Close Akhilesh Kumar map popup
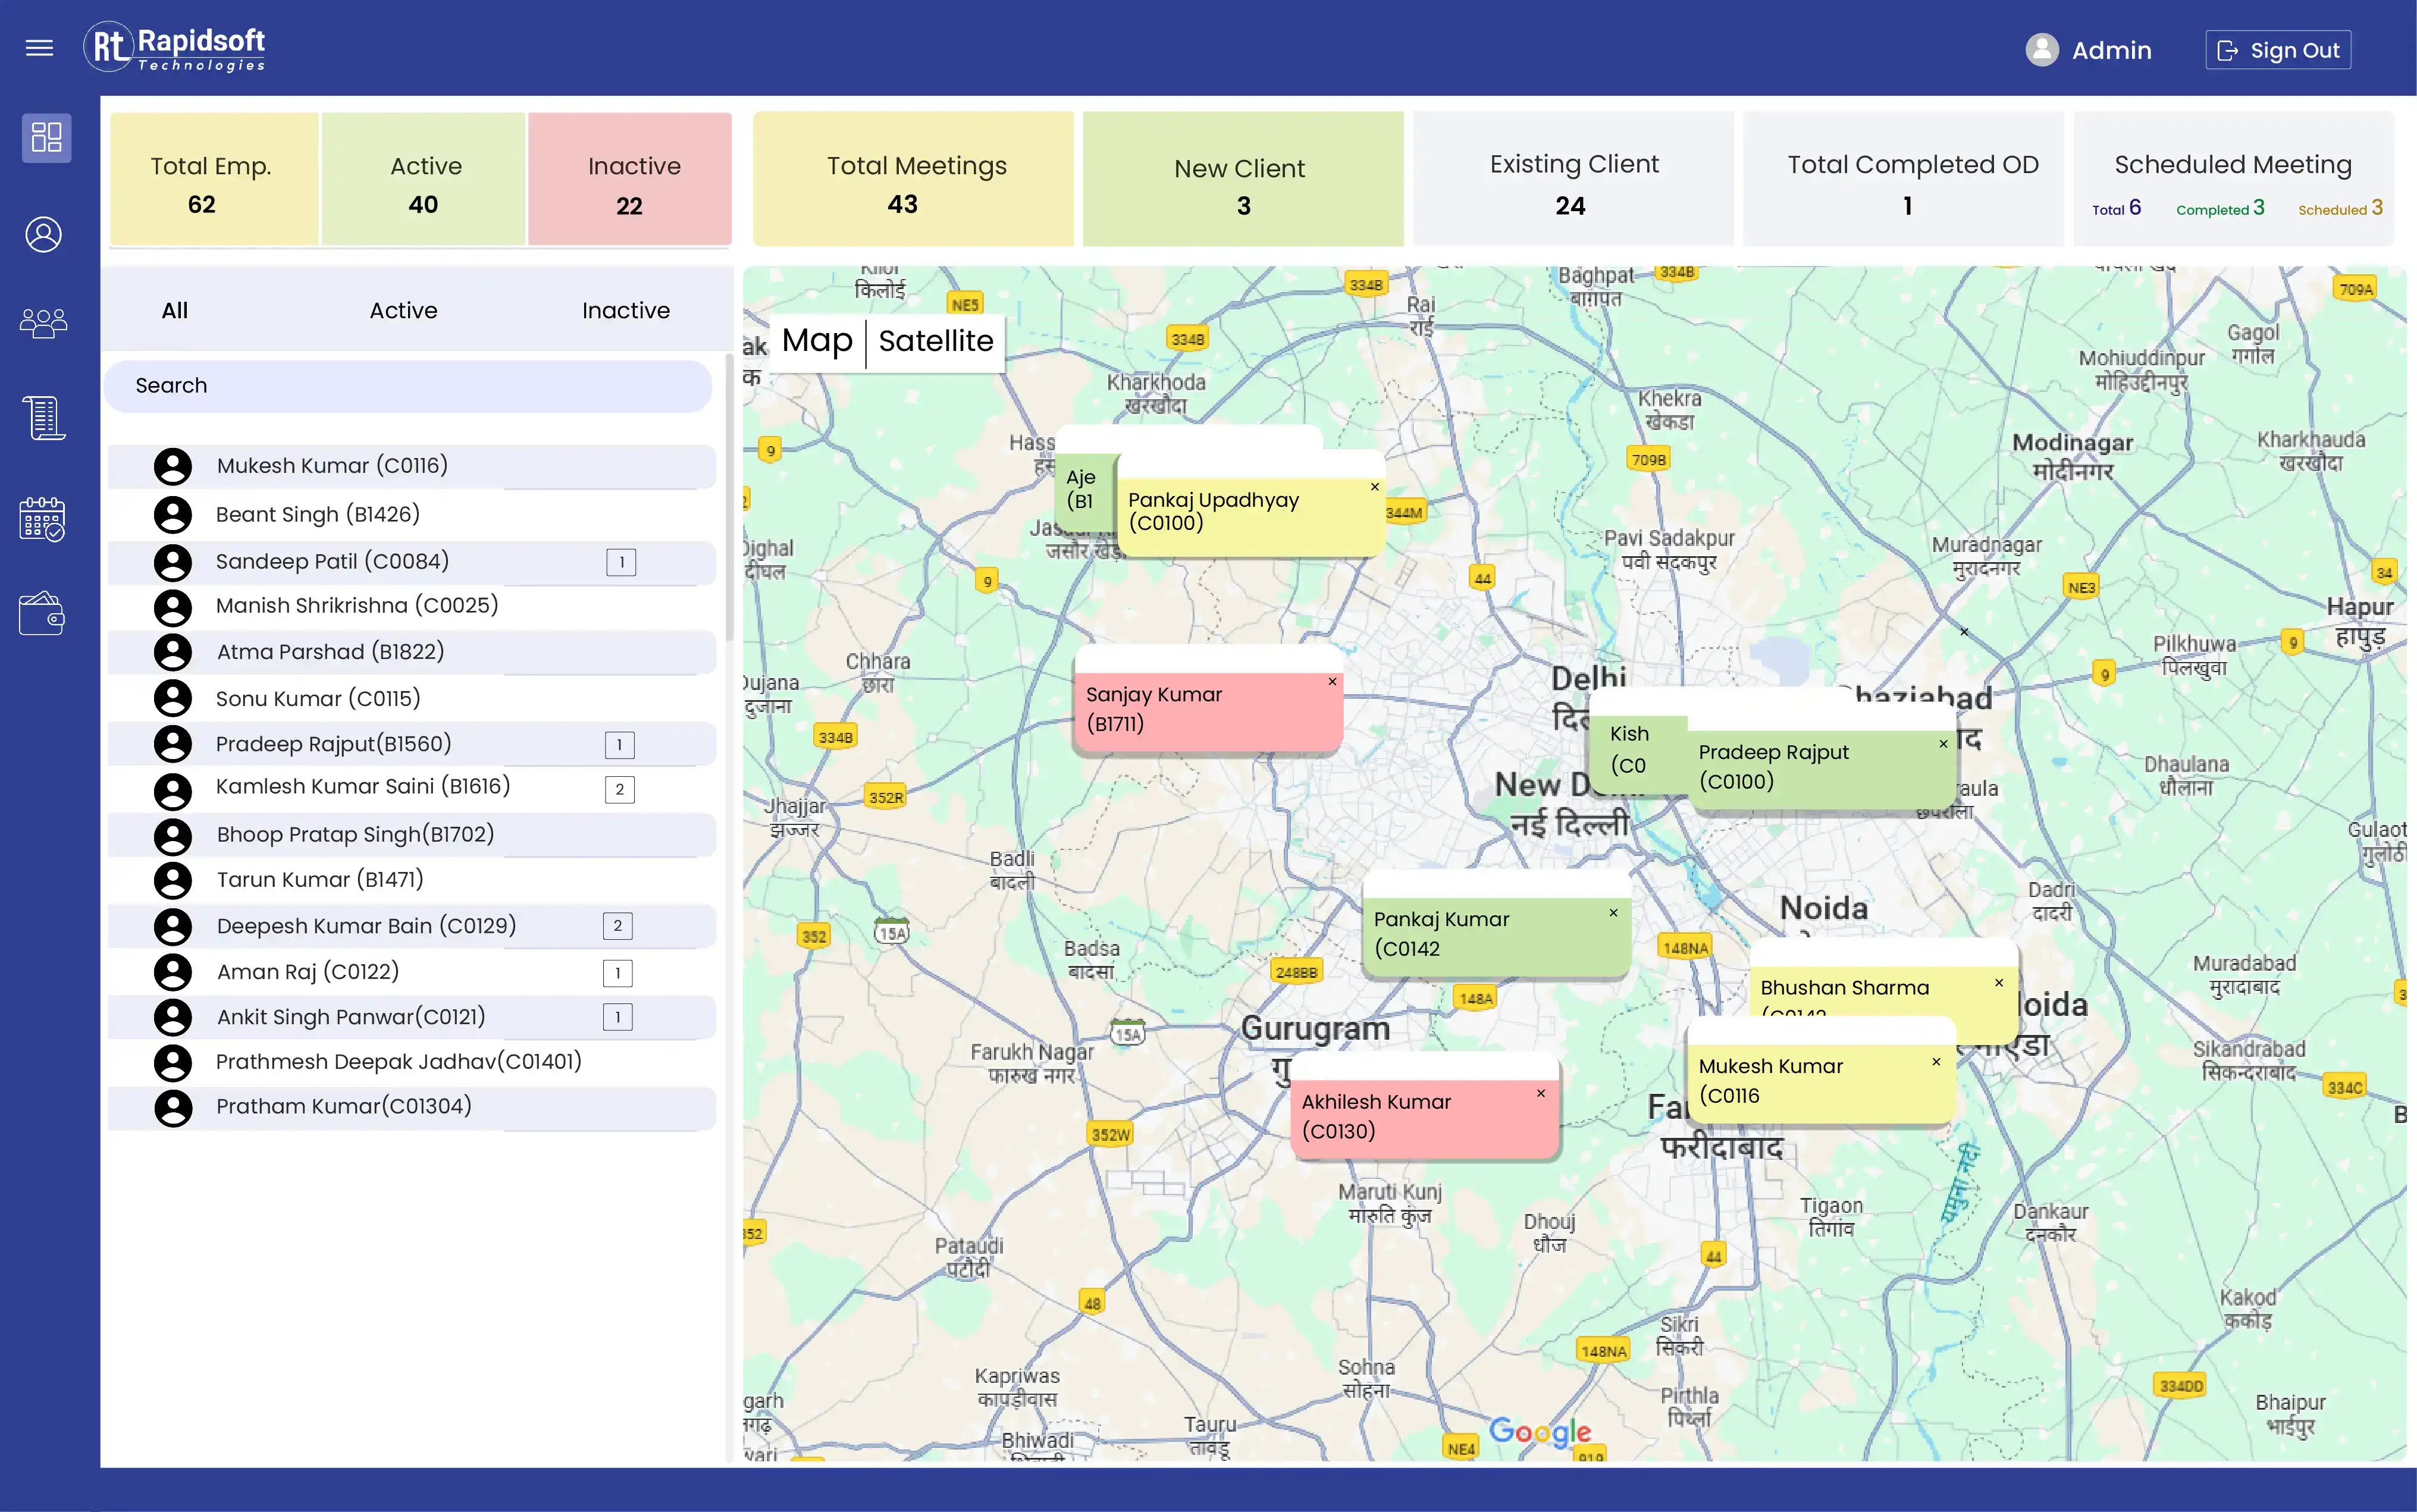This screenshot has width=2417, height=1512. pyautogui.click(x=1541, y=1094)
